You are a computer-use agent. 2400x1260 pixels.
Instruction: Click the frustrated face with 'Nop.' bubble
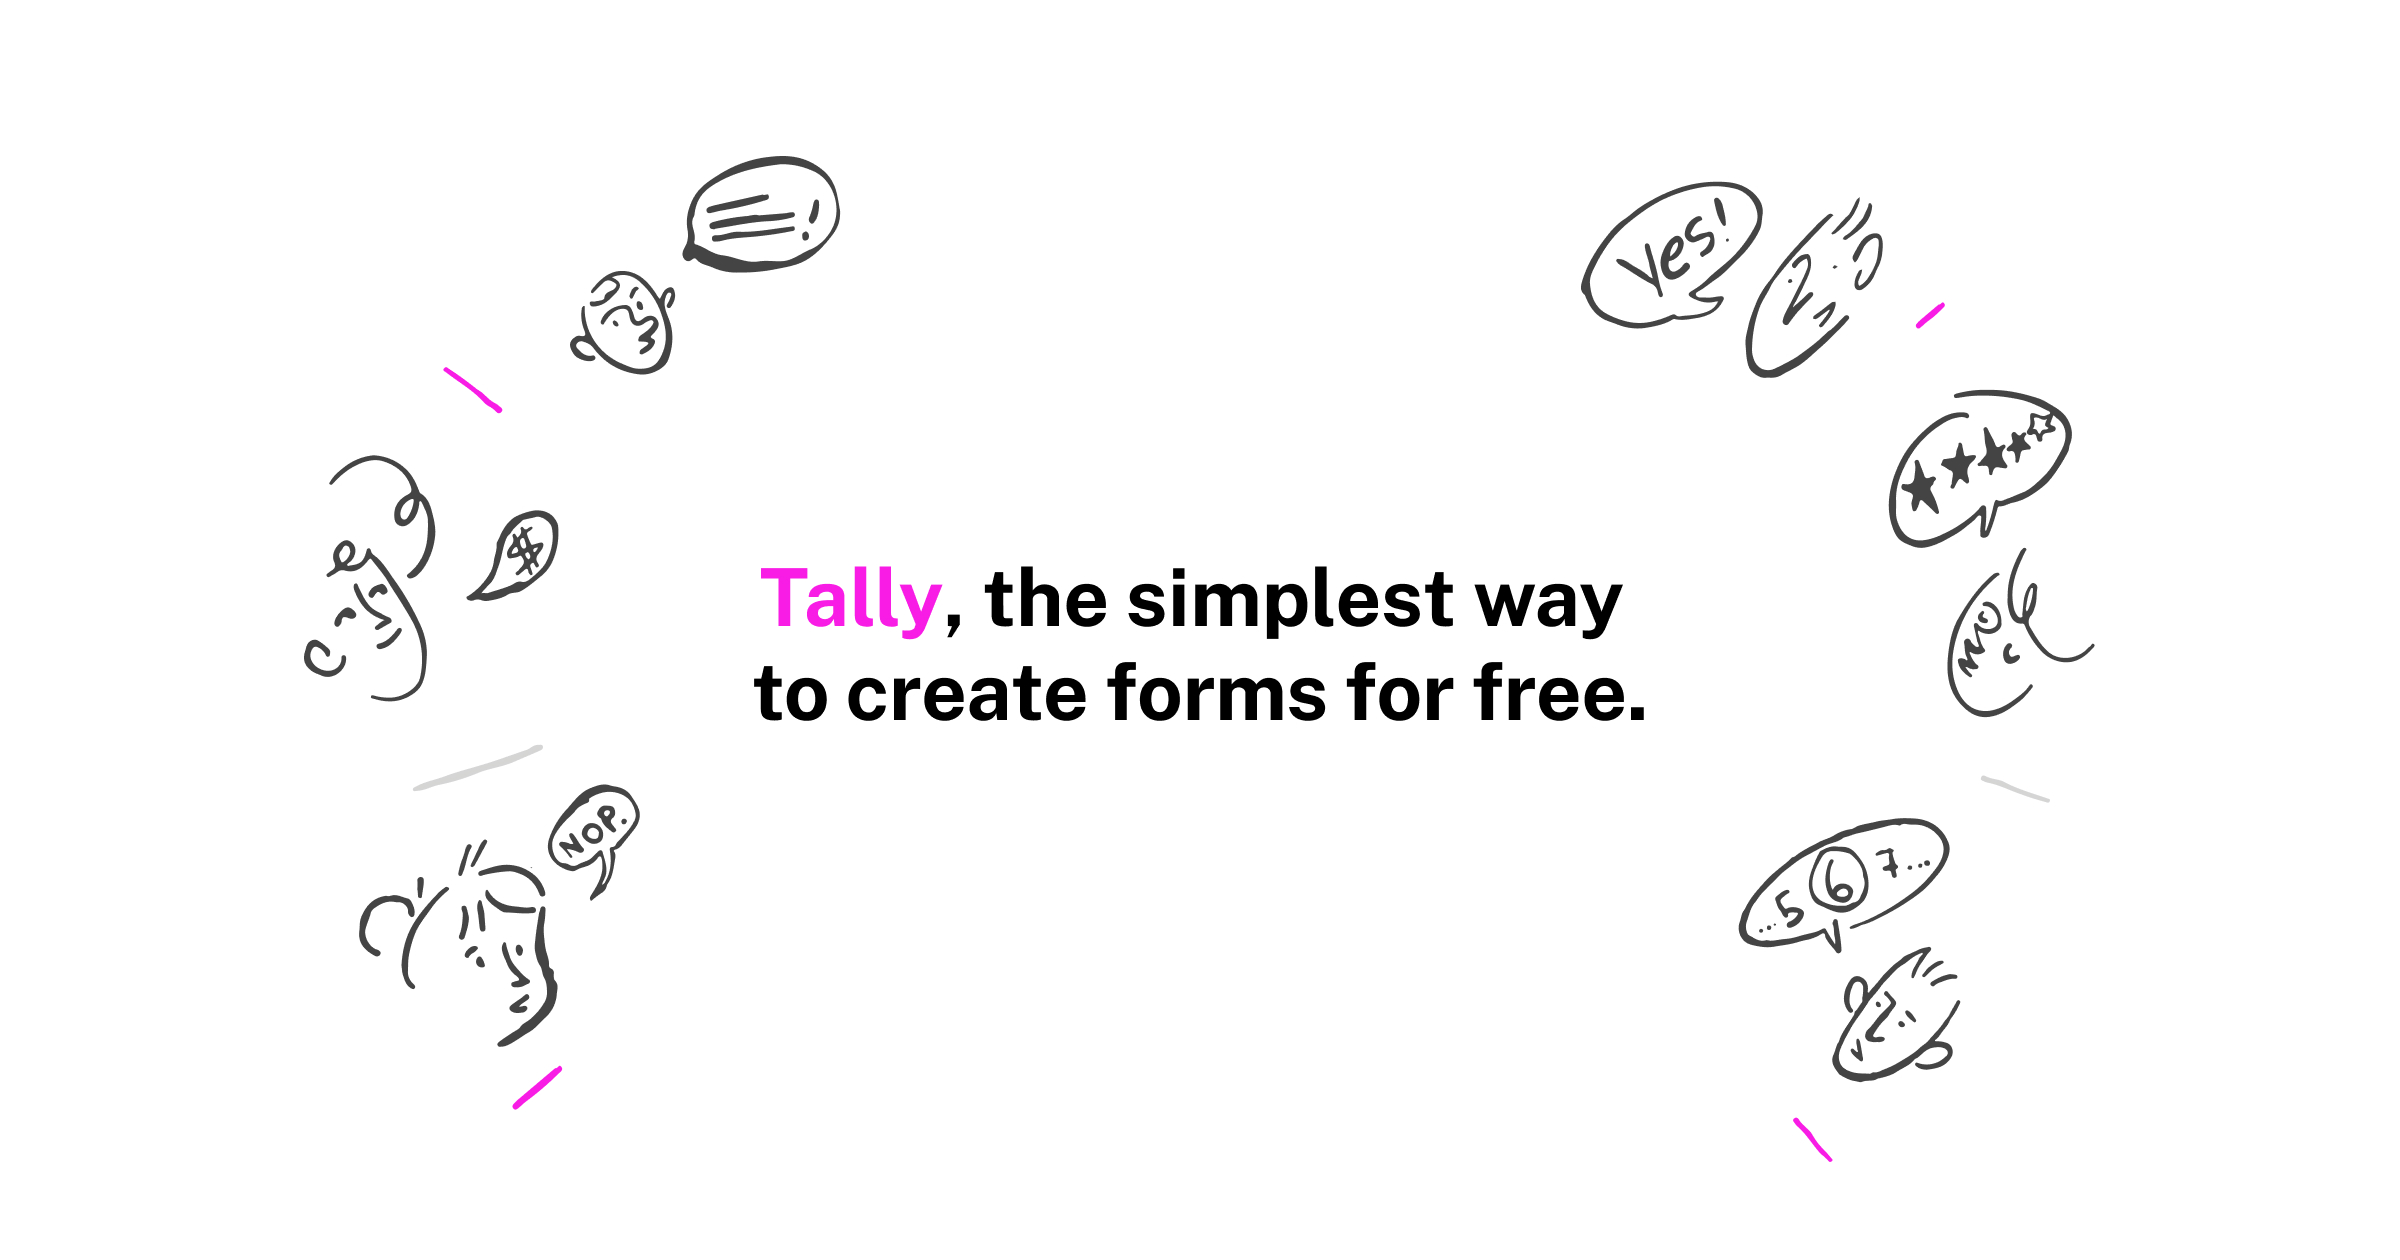460,952
